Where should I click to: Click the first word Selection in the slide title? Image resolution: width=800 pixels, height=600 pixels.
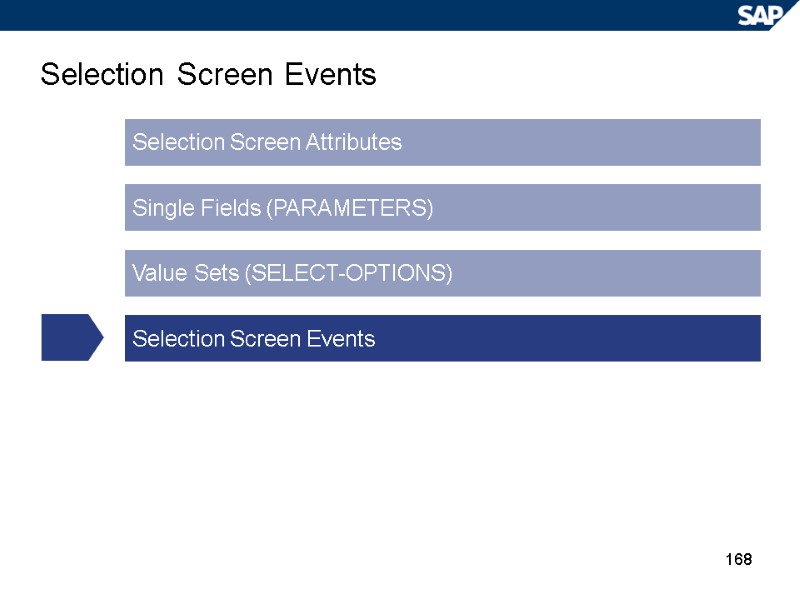tap(100, 75)
